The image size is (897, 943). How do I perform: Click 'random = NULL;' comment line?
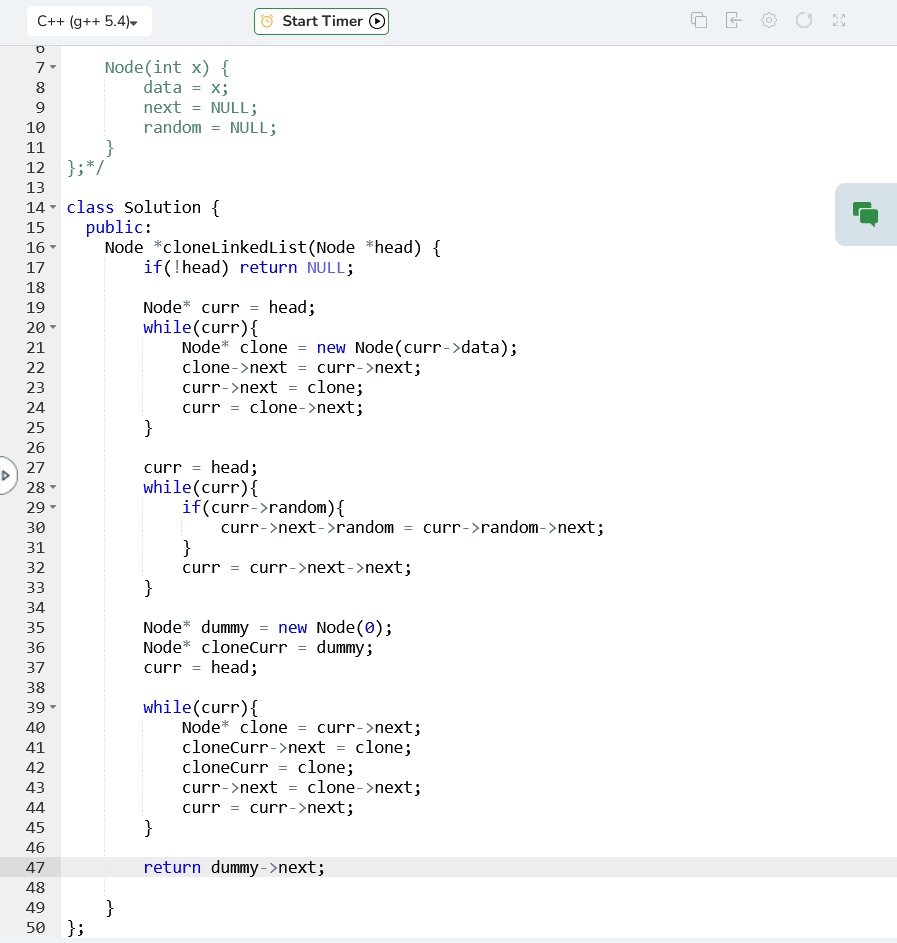click(210, 127)
